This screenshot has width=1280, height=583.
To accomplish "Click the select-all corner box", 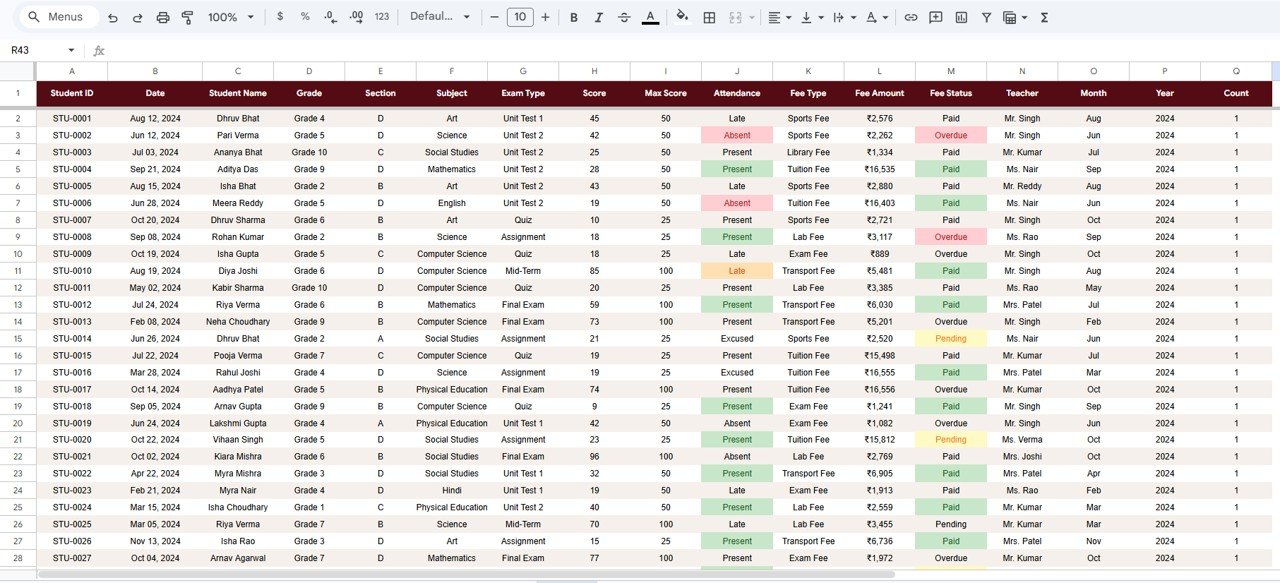I will (x=18, y=71).
